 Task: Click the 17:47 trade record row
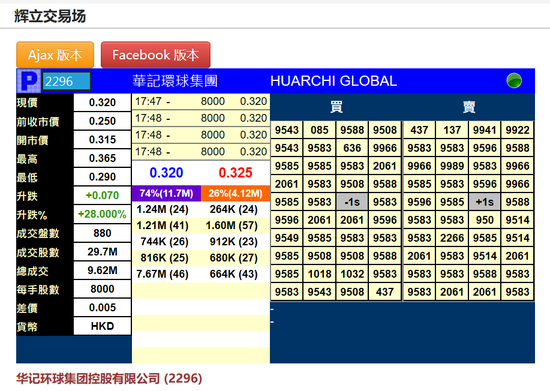coord(201,101)
